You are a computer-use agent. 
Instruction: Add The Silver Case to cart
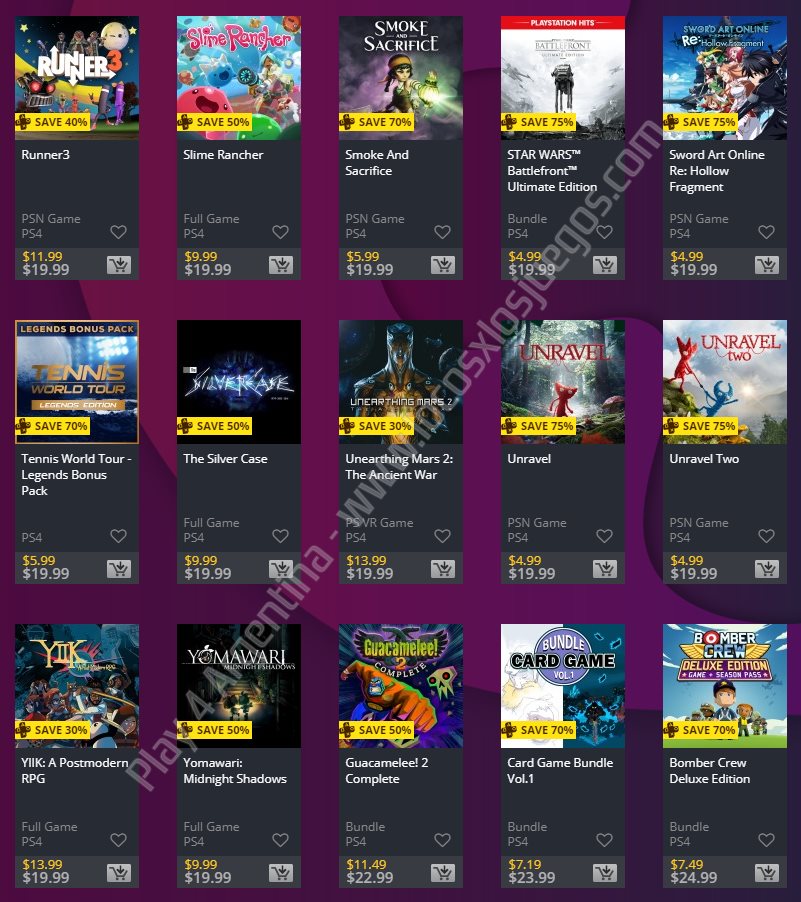pyautogui.click(x=281, y=569)
